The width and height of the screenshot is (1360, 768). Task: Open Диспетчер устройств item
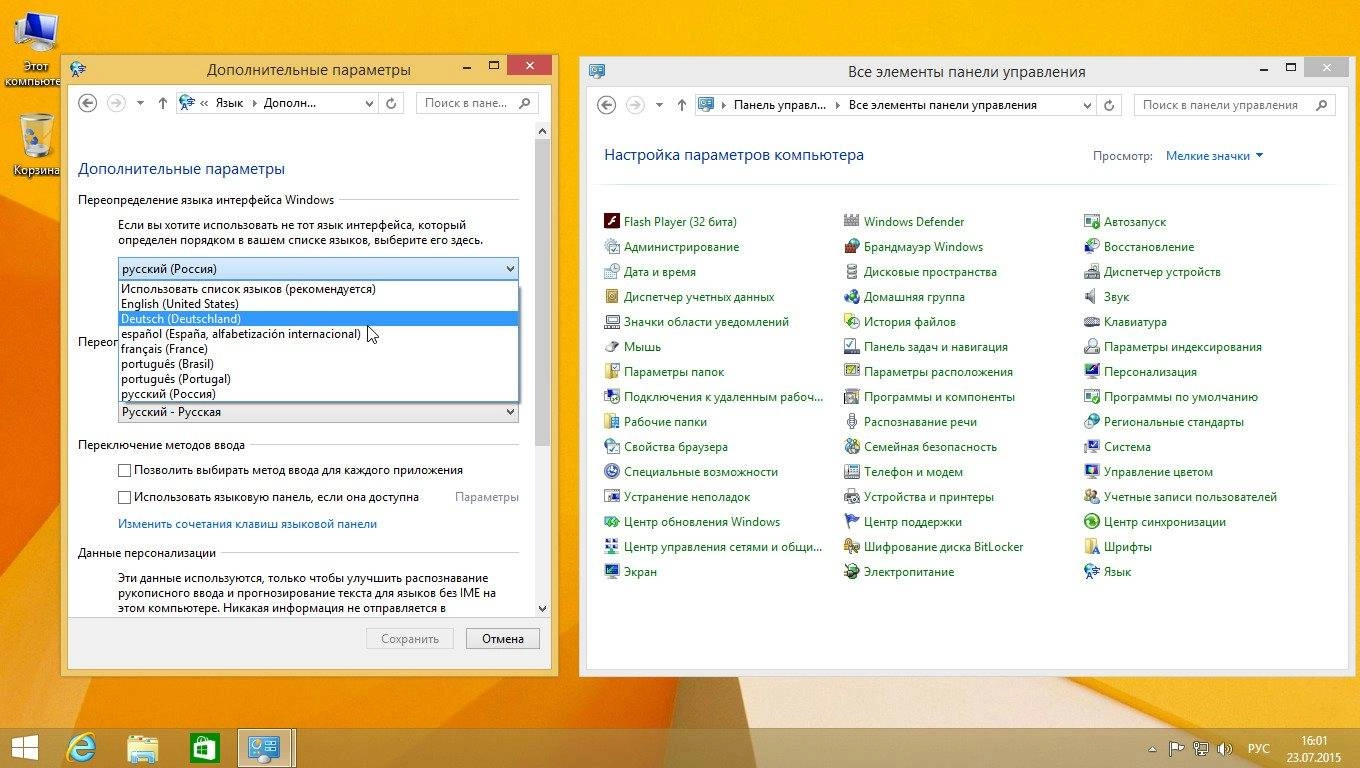click(1152, 272)
